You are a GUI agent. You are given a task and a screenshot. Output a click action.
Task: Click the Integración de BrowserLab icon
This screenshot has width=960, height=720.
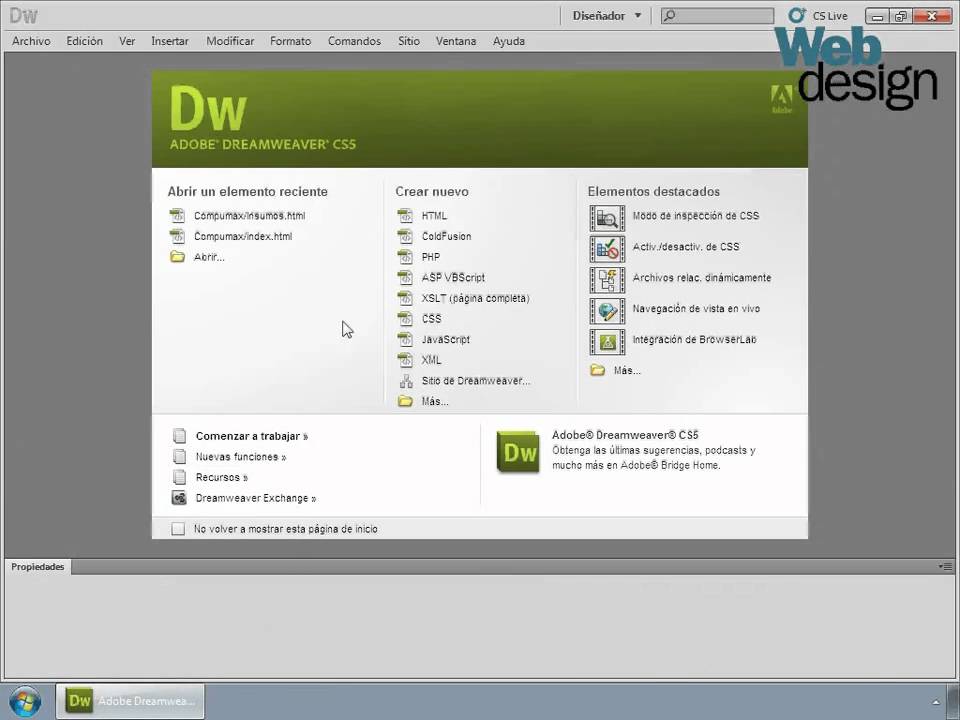pos(607,342)
